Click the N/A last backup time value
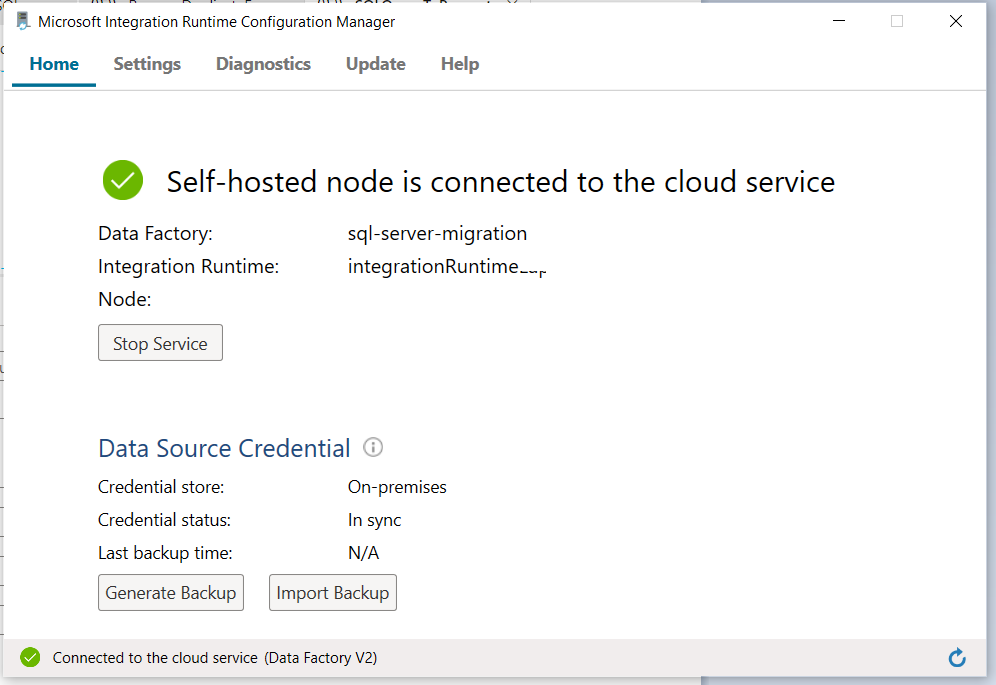The image size is (996, 685). pyautogui.click(x=363, y=553)
